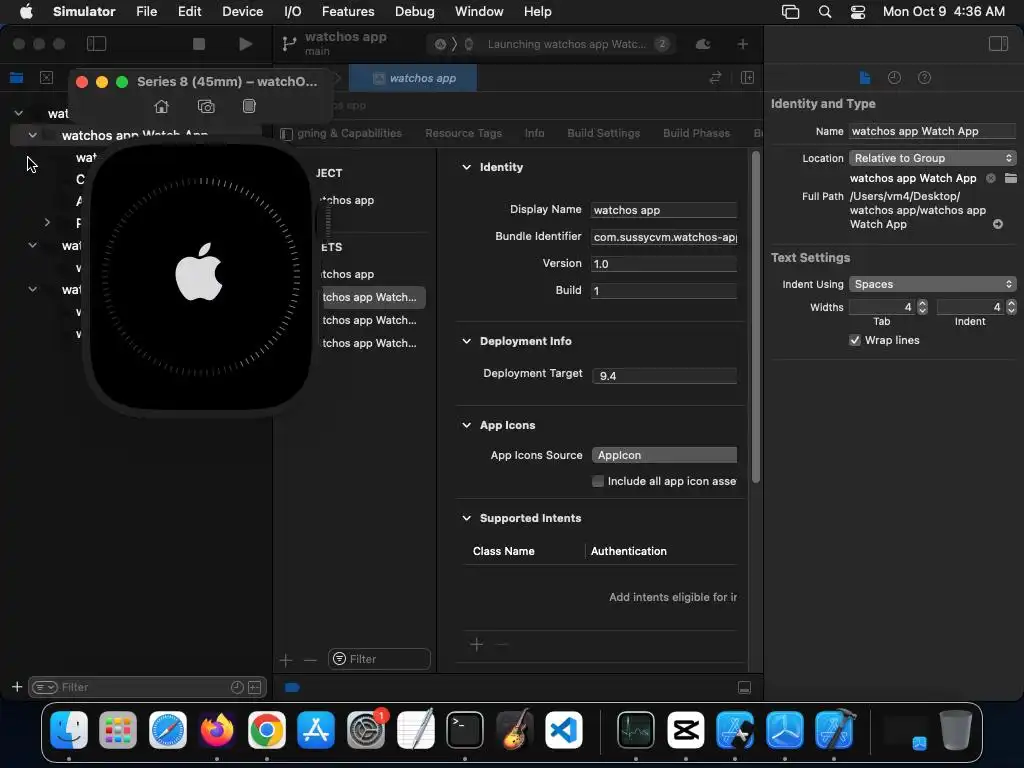Screen dimensions: 1024x768
Task: Enable Include all app icon assets checkbox
Action: pos(598,481)
